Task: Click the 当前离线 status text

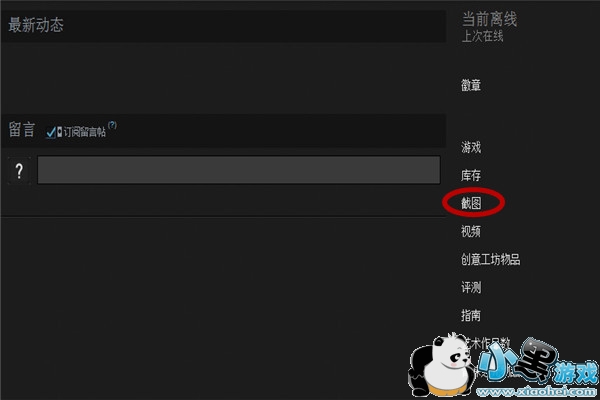Action: 489,19
